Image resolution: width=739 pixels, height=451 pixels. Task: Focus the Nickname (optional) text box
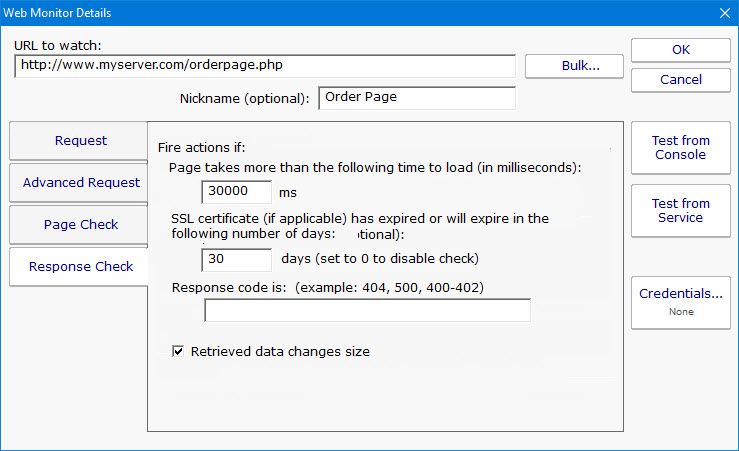(x=416, y=98)
